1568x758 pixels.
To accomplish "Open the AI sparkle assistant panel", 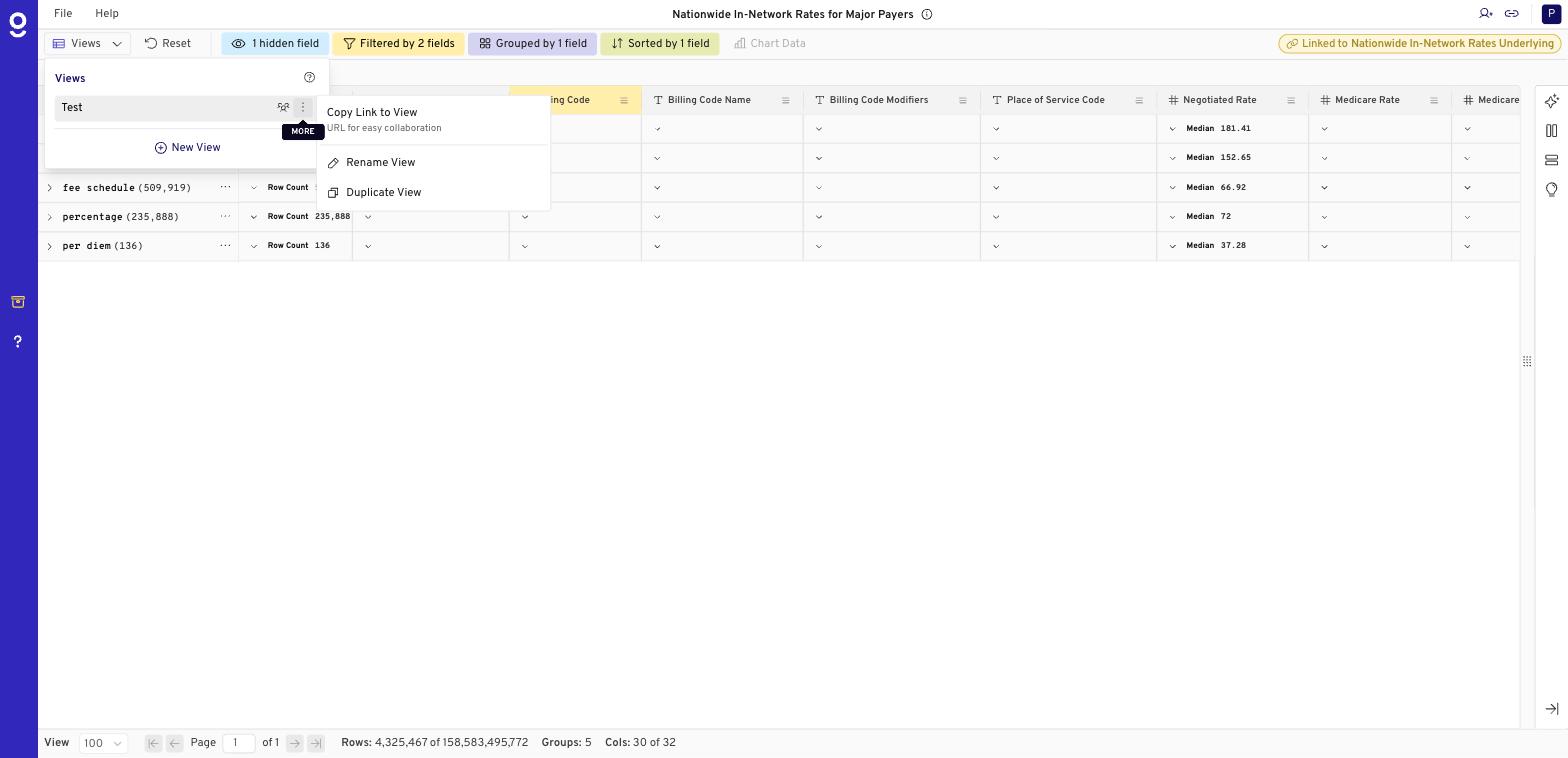I will click(x=1552, y=101).
